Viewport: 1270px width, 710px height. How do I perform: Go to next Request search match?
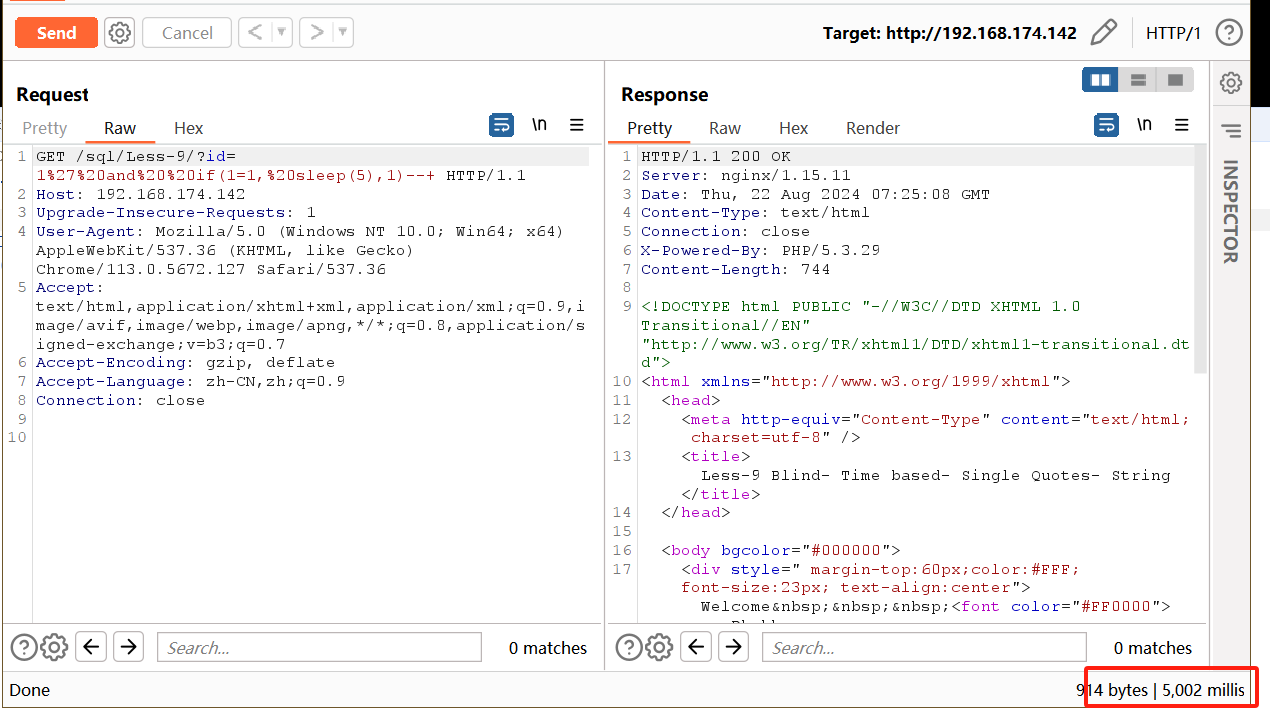(x=128, y=647)
